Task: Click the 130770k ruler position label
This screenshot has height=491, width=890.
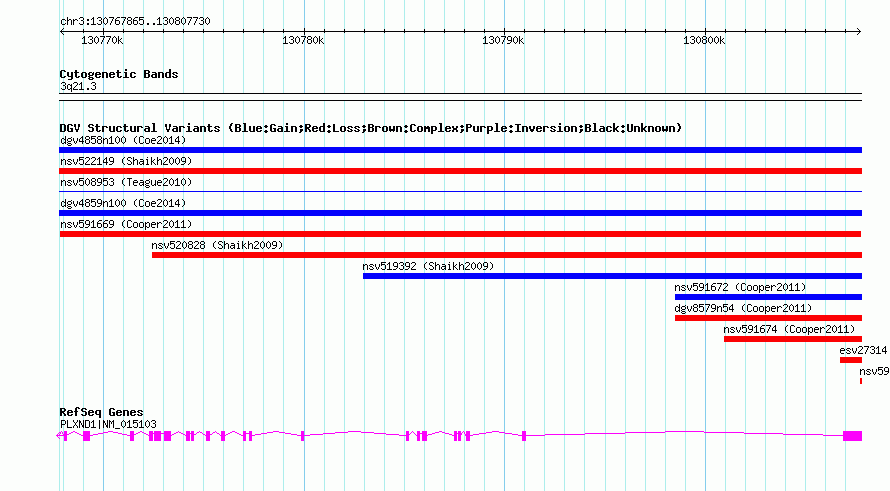Action: click(102, 40)
